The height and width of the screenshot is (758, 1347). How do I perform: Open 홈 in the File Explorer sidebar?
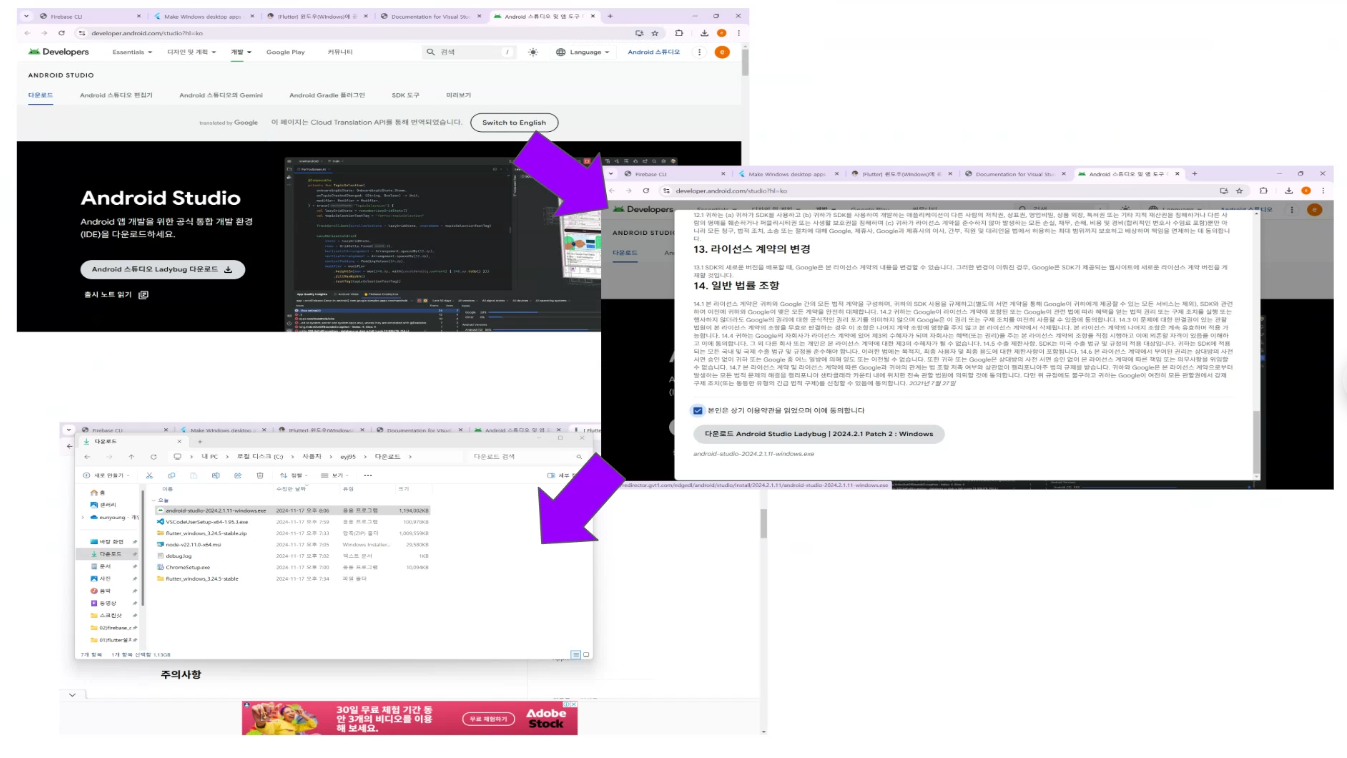coord(98,493)
